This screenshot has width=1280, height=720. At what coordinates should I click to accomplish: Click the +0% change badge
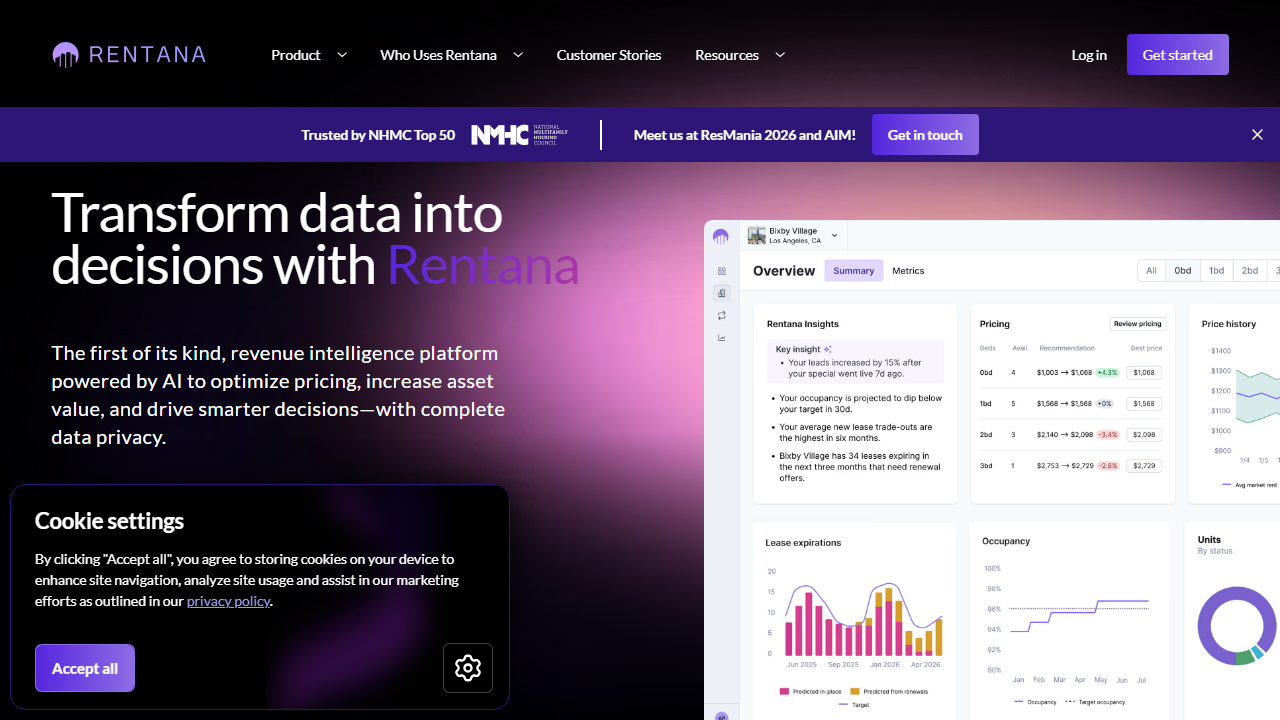pyautogui.click(x=1104, y=404)
